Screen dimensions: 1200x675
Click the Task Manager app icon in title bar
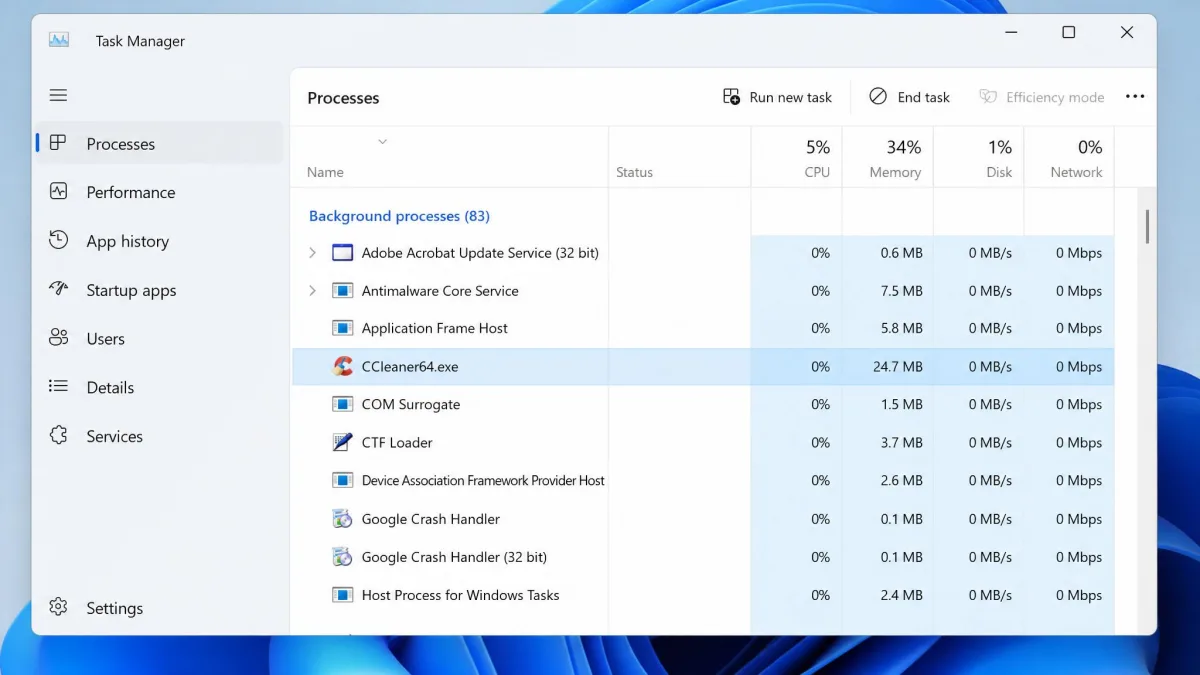tap(59, 40)
